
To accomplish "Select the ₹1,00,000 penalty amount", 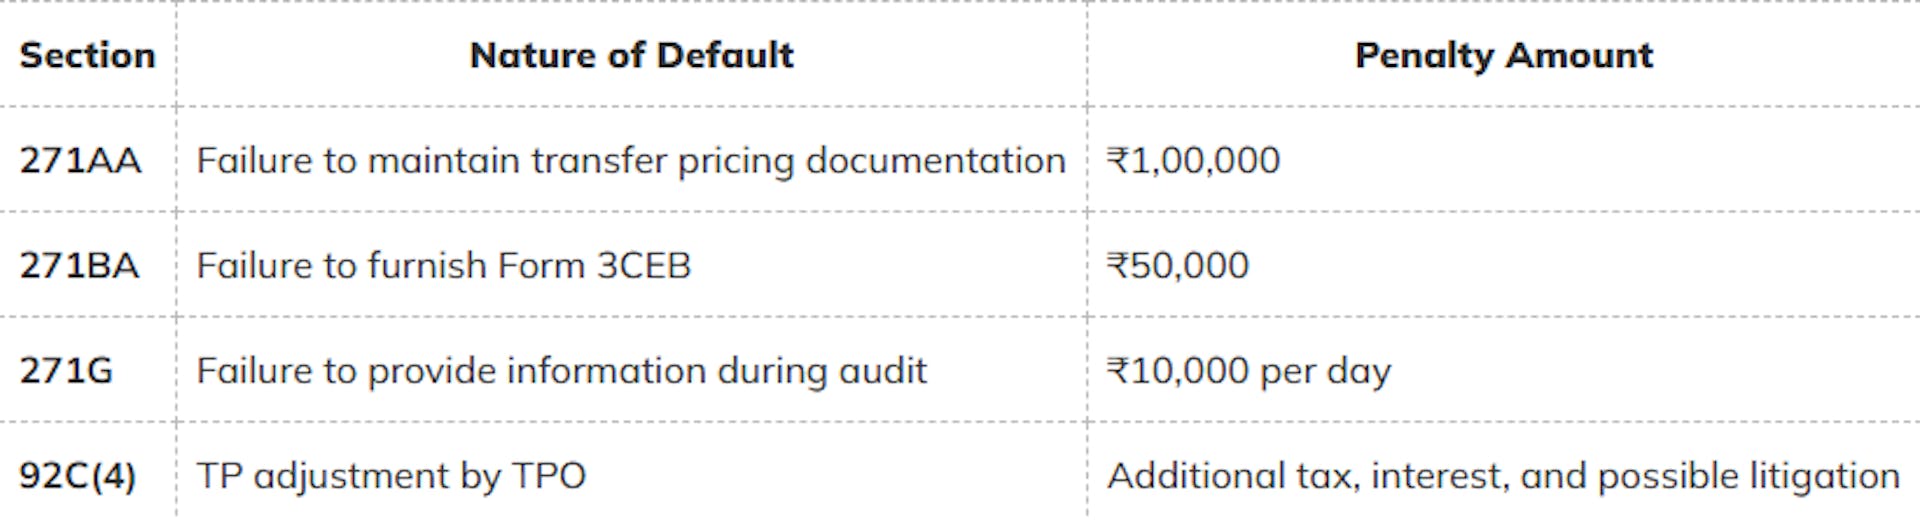I will tap(1193, 161).
